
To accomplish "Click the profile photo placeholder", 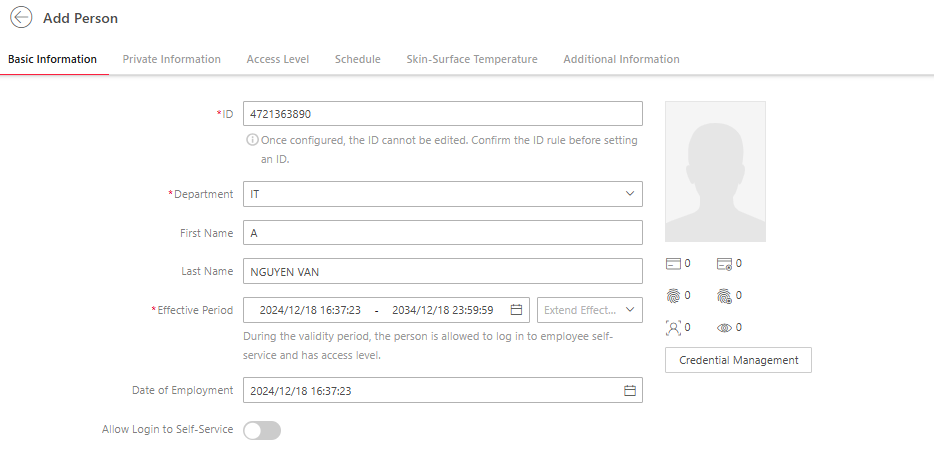I will (715, 172).
